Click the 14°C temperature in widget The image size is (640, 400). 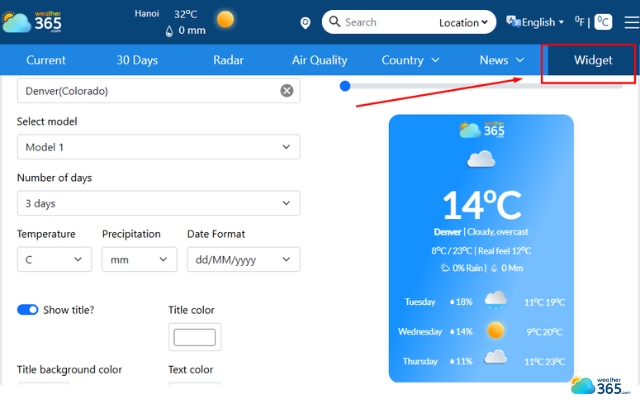pos(482,205)
